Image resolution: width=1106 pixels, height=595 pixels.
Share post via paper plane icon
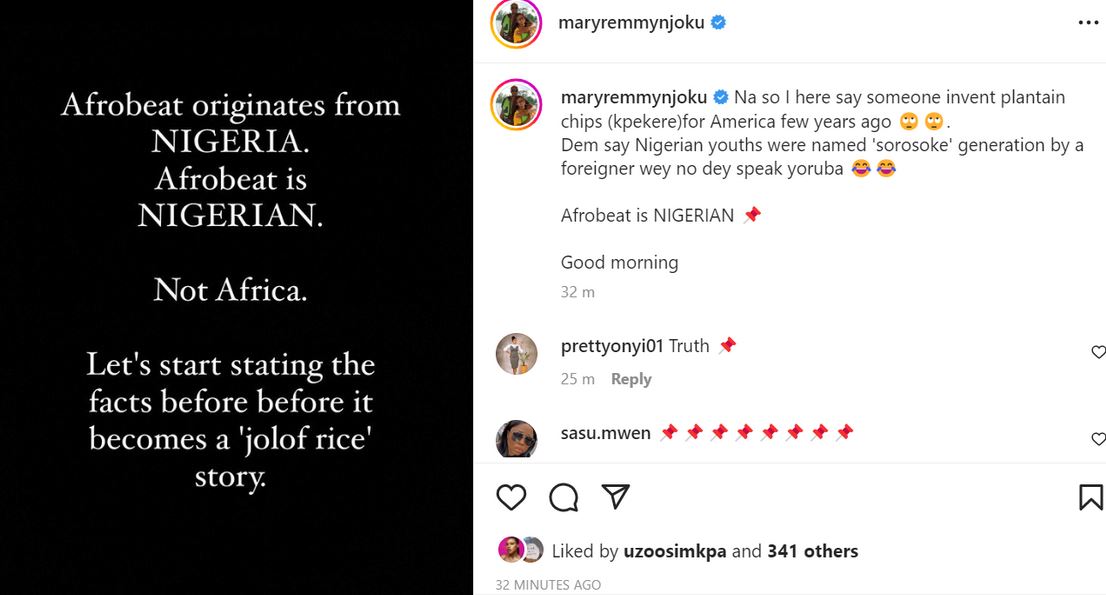click(x=615, y=497)
